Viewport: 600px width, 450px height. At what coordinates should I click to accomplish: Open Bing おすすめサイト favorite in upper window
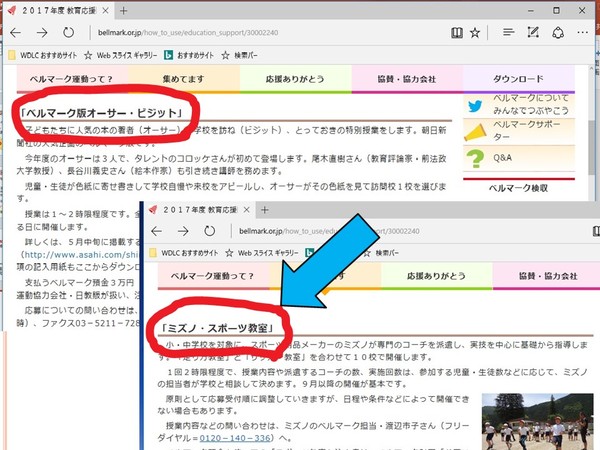coord(189,55)
